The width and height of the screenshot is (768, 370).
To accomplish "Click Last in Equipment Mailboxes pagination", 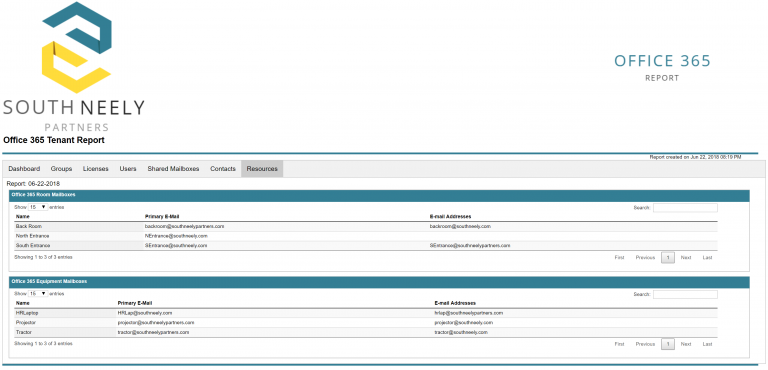I will 707,344.
